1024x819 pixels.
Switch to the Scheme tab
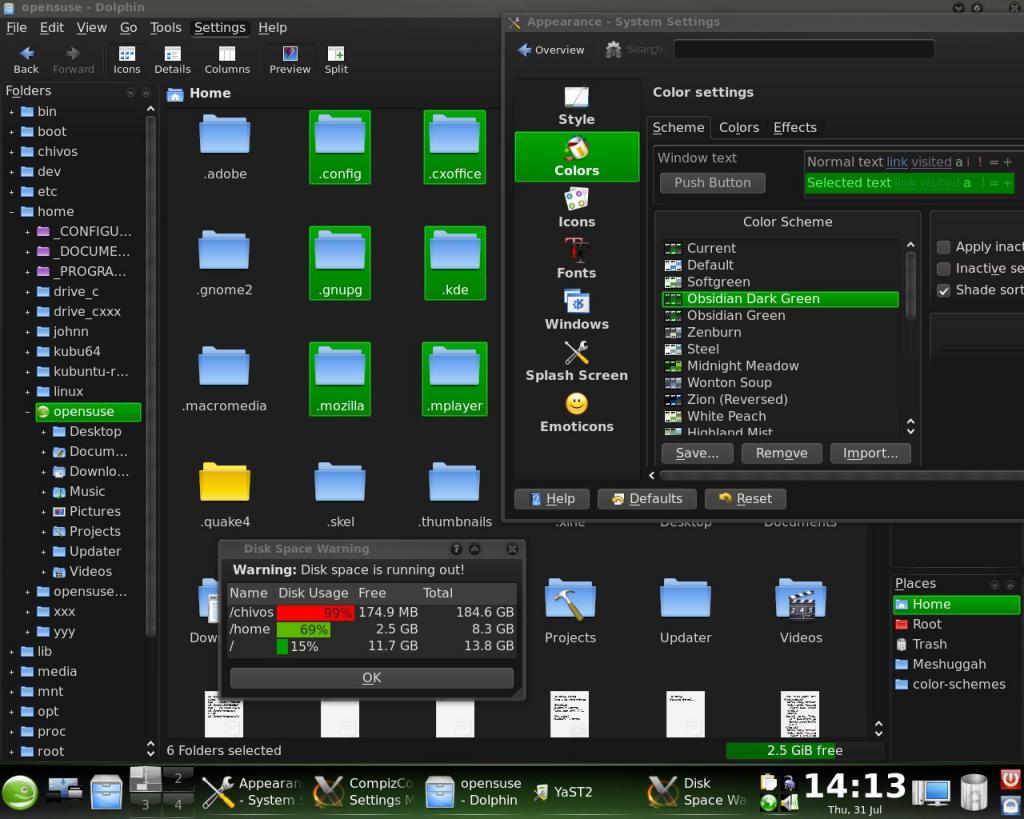click(678, 127)
